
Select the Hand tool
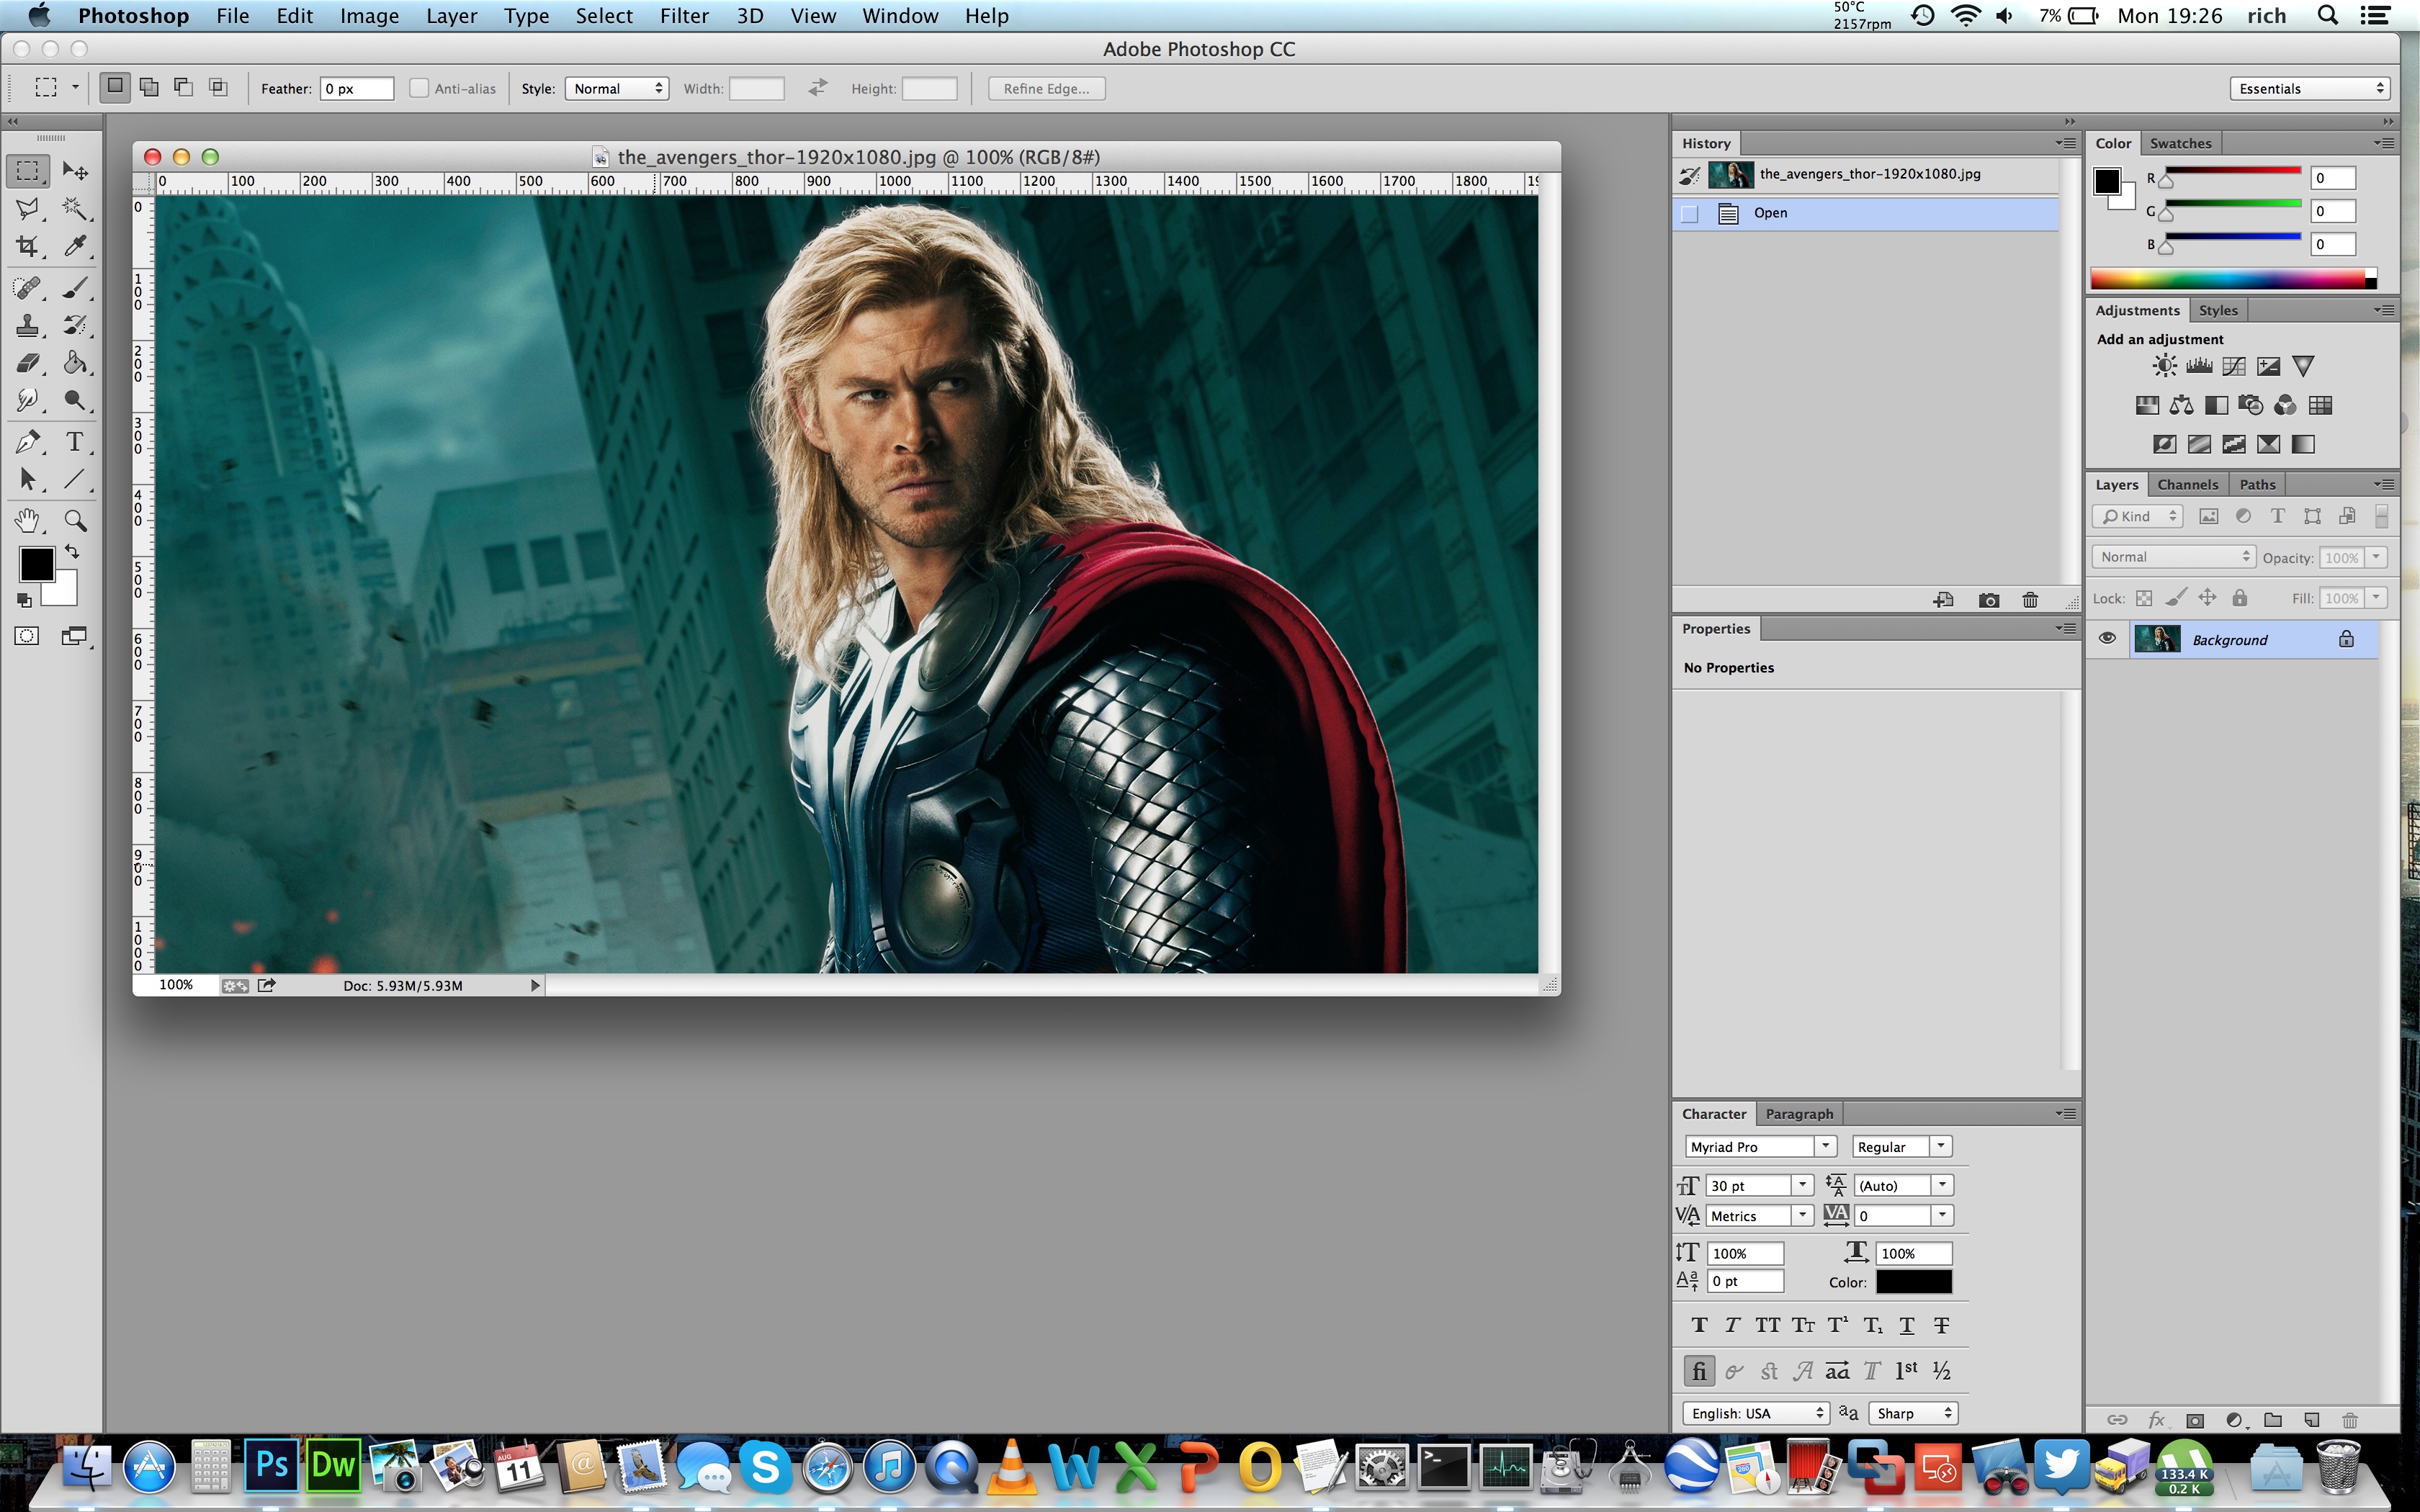pyautogui.click(x=27, y=521)
